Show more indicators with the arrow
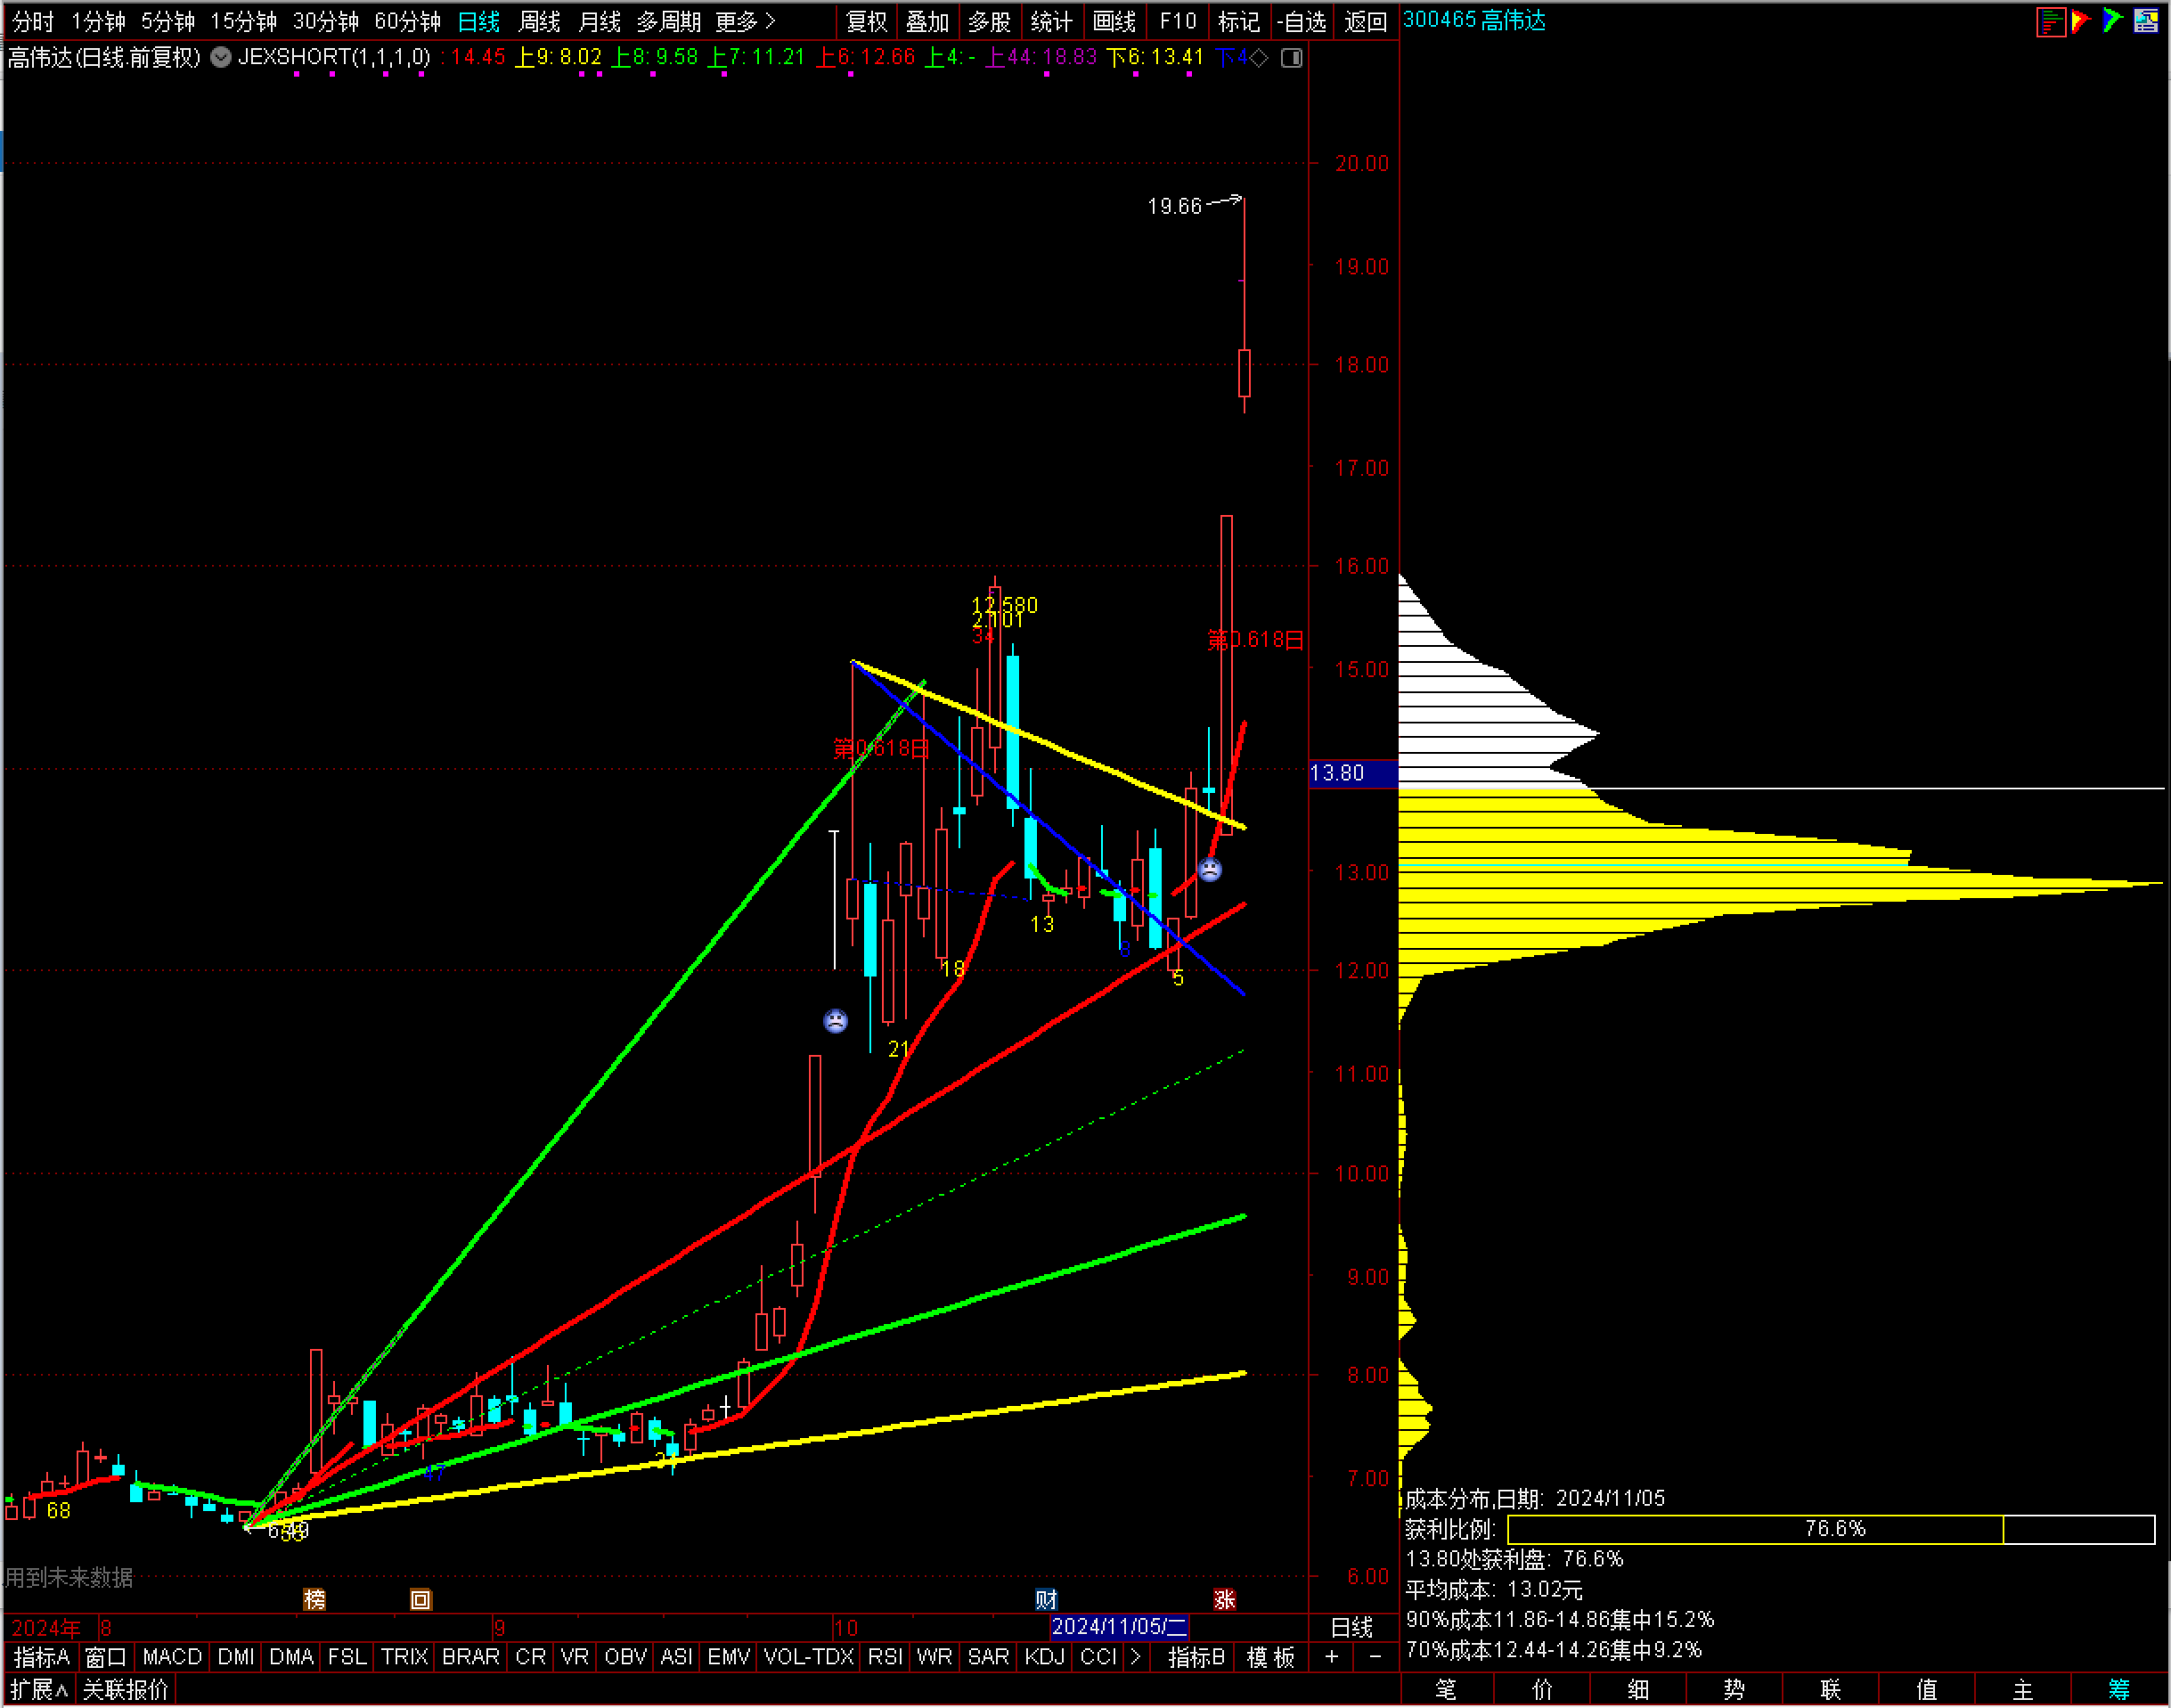2171x1708 pixels. pos(1135,1657)
